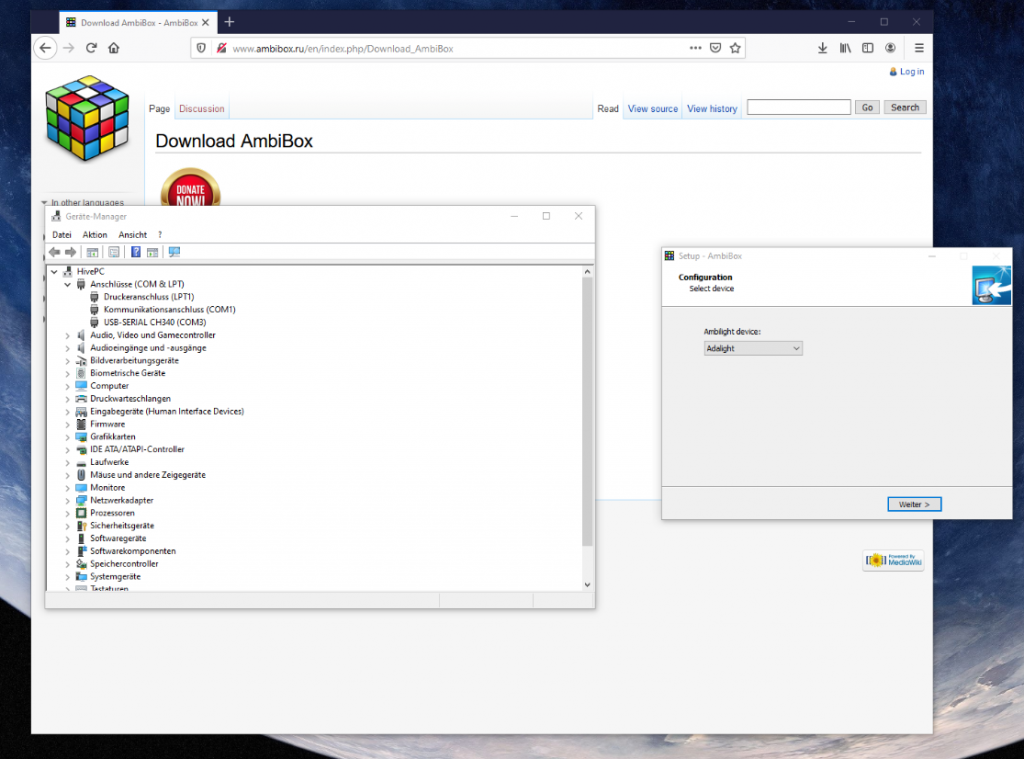The width and height of the screenshot is (1024, 759).
Task: Select USB-SERIAL CH340 (COM3) device
Action: [155, 322]
